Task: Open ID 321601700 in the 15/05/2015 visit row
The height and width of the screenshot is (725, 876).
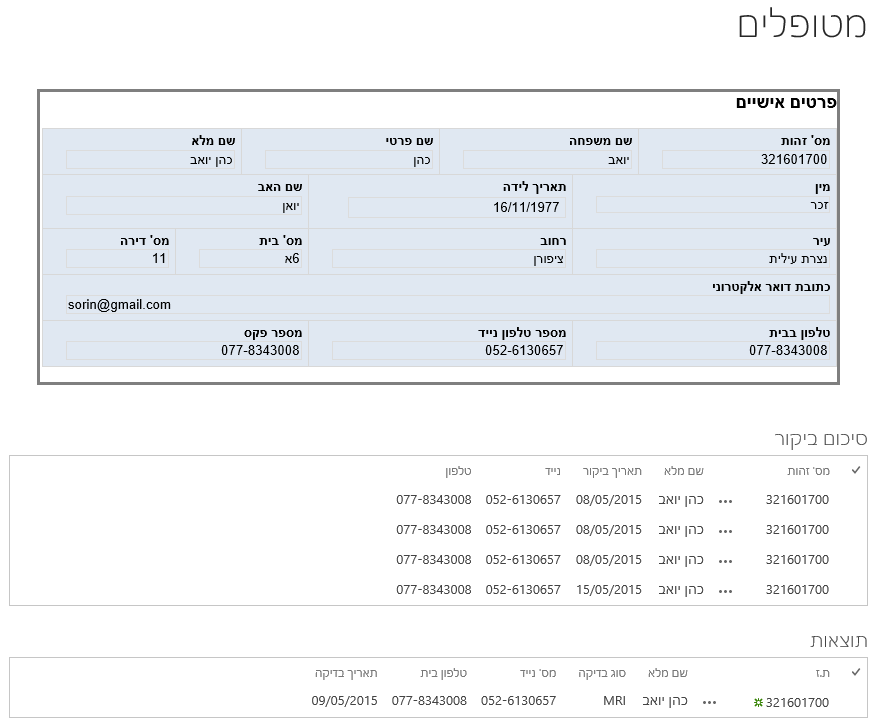Action: [797, 590]
